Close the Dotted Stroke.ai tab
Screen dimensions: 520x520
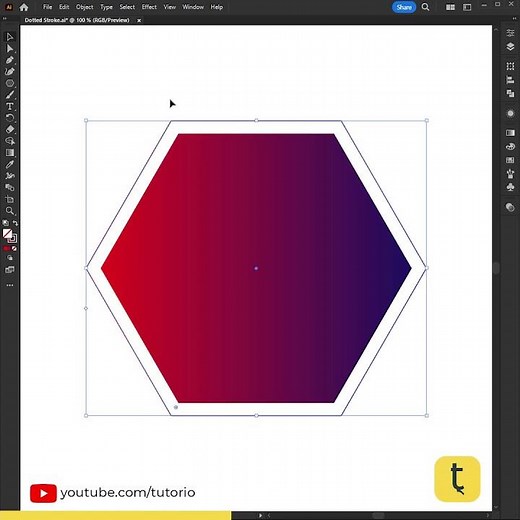(139, 21)
